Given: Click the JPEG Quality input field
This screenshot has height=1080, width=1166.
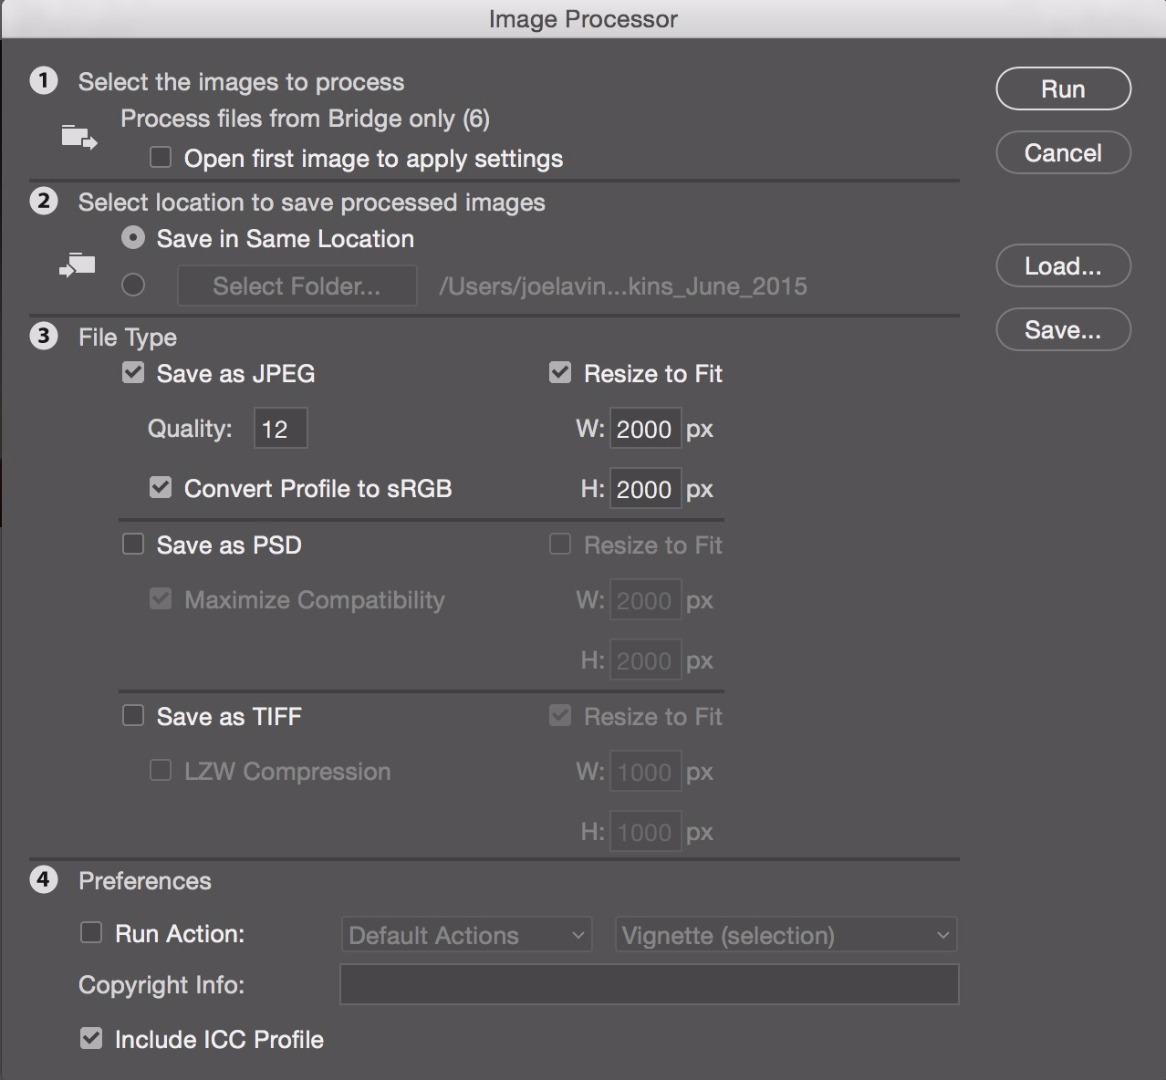Looking at the screenshot, I should 280,428.
